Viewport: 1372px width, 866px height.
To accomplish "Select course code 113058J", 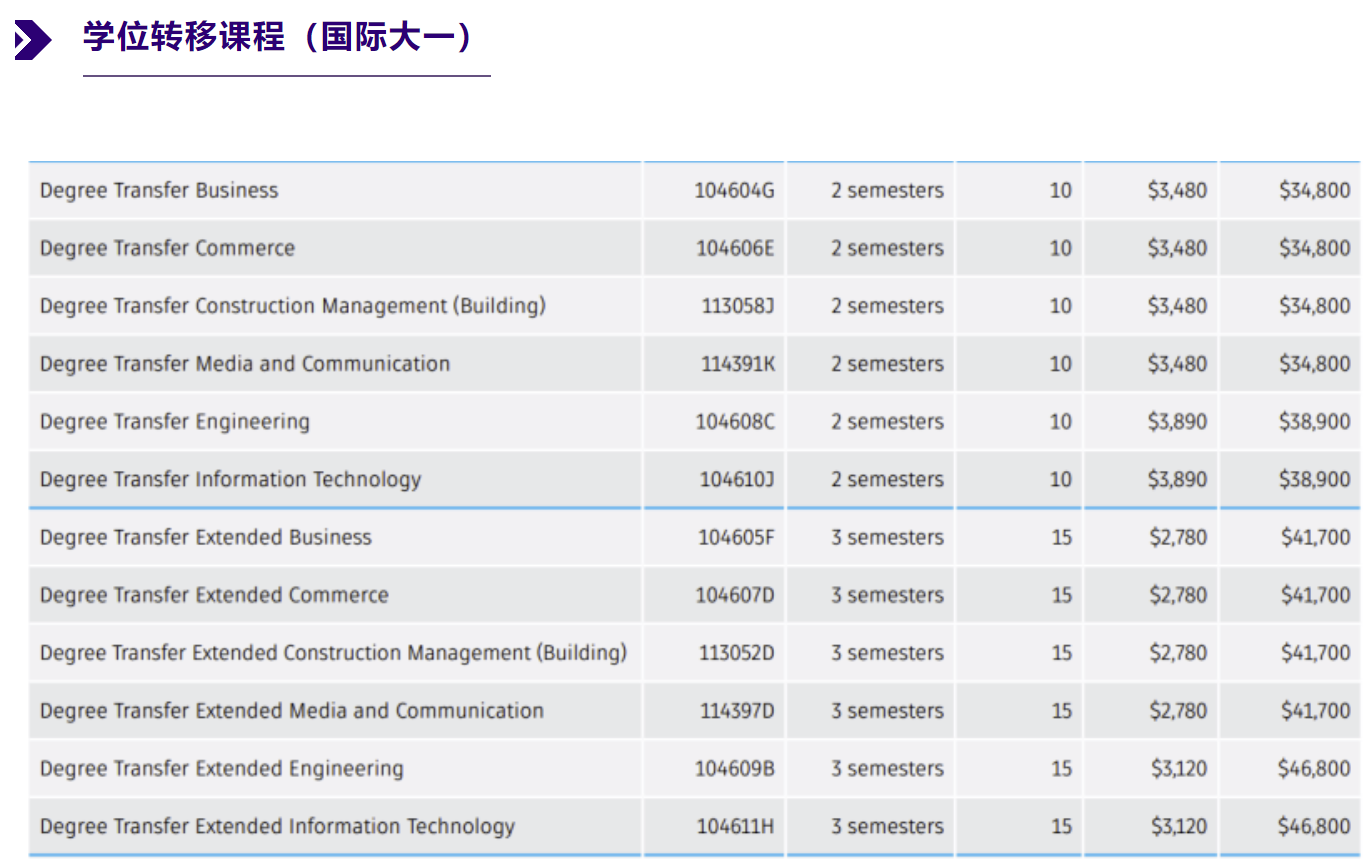I will click(737, 306).
